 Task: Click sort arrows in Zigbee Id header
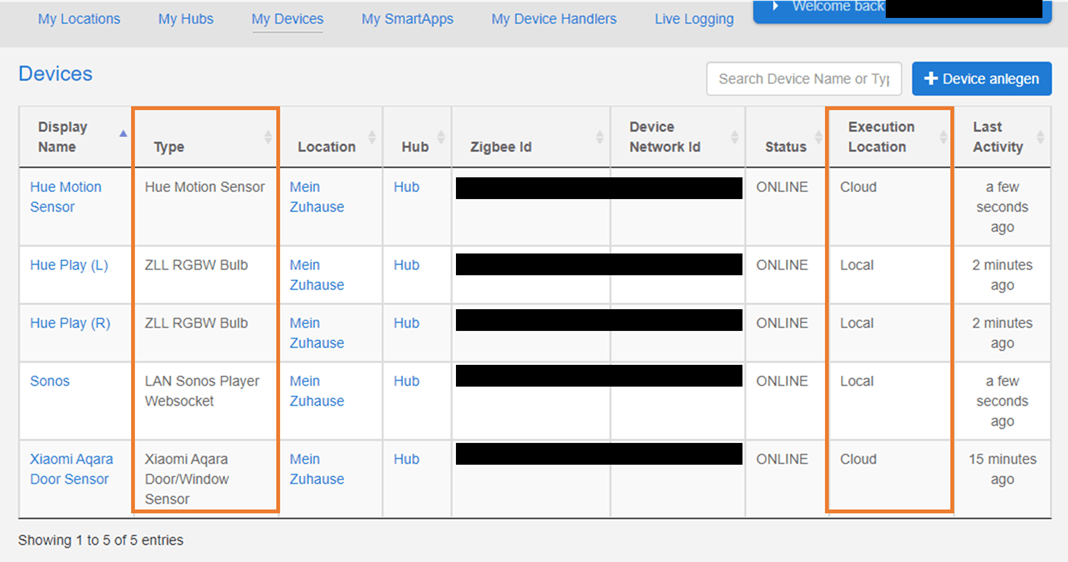(x=599, y=137)
